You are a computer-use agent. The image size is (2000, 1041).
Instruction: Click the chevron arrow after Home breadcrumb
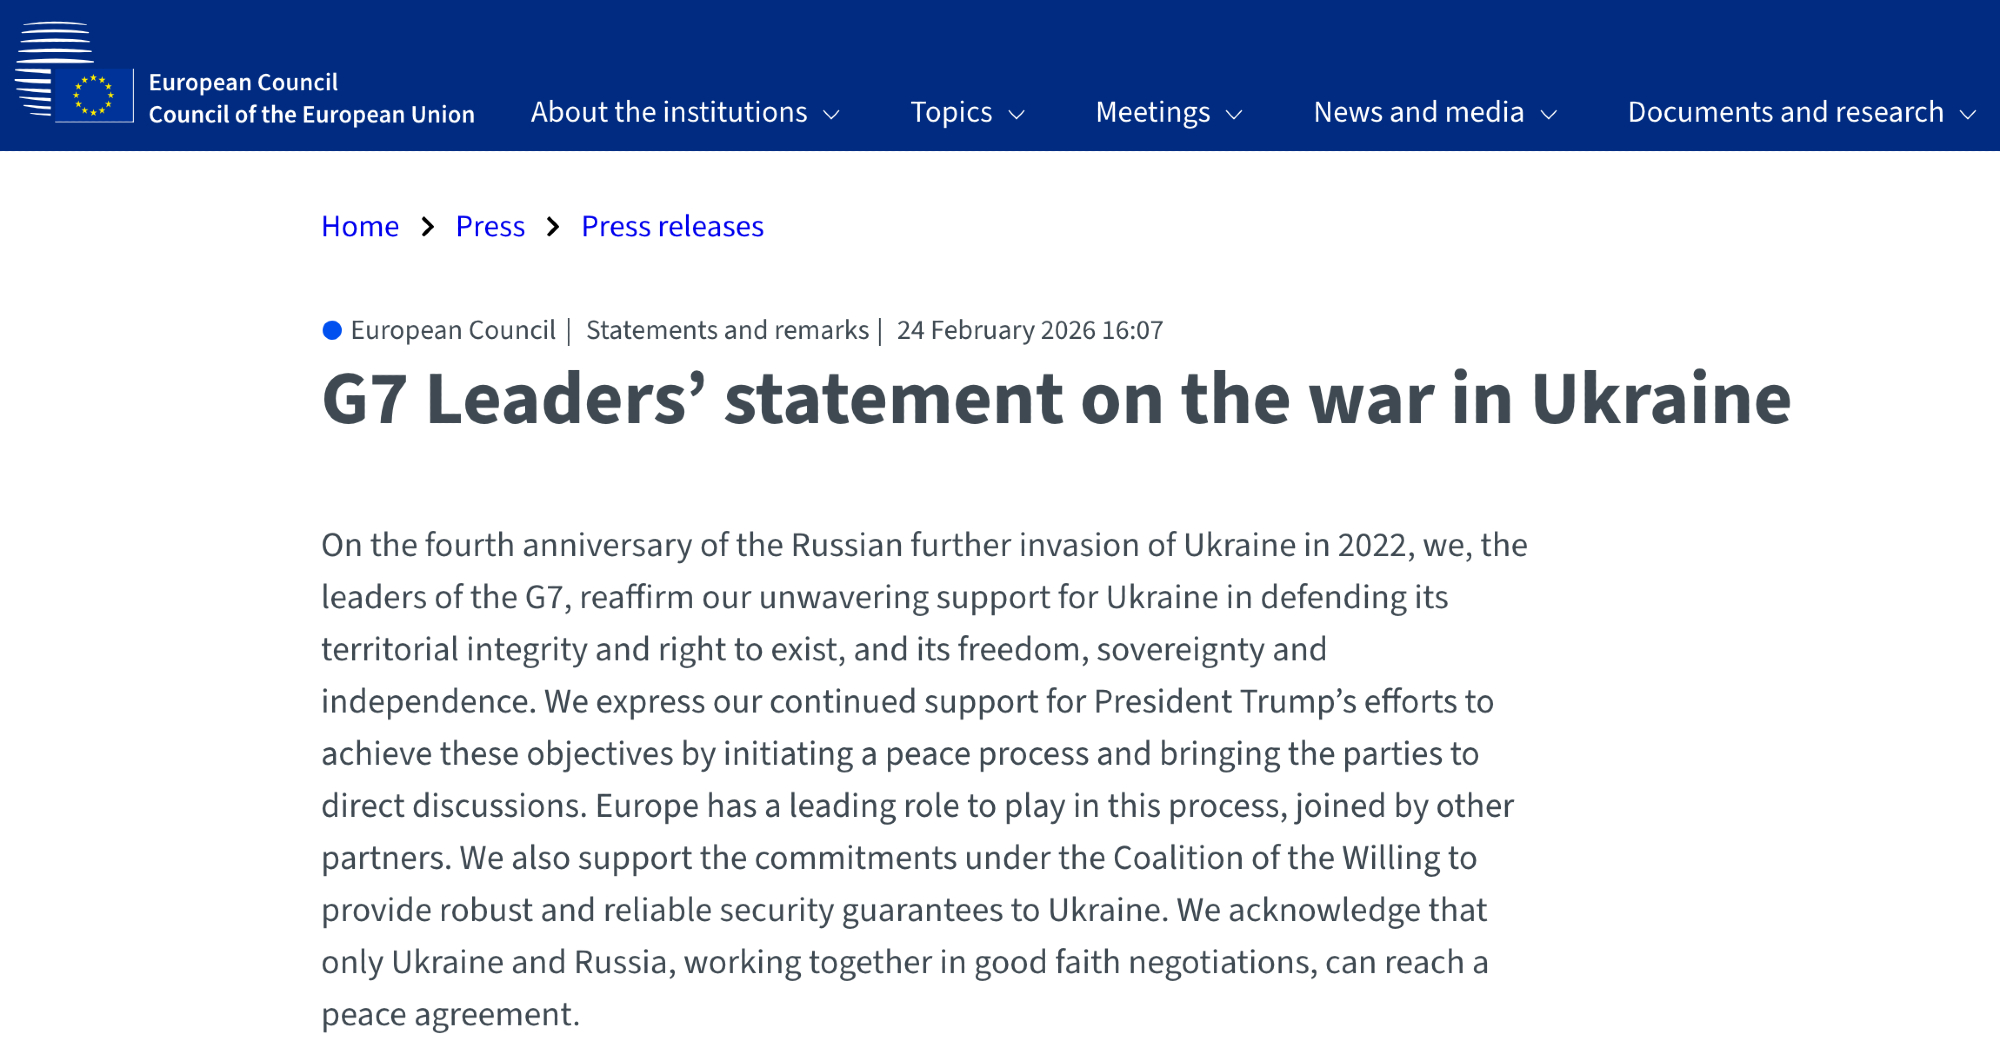[x=428, y=227]
